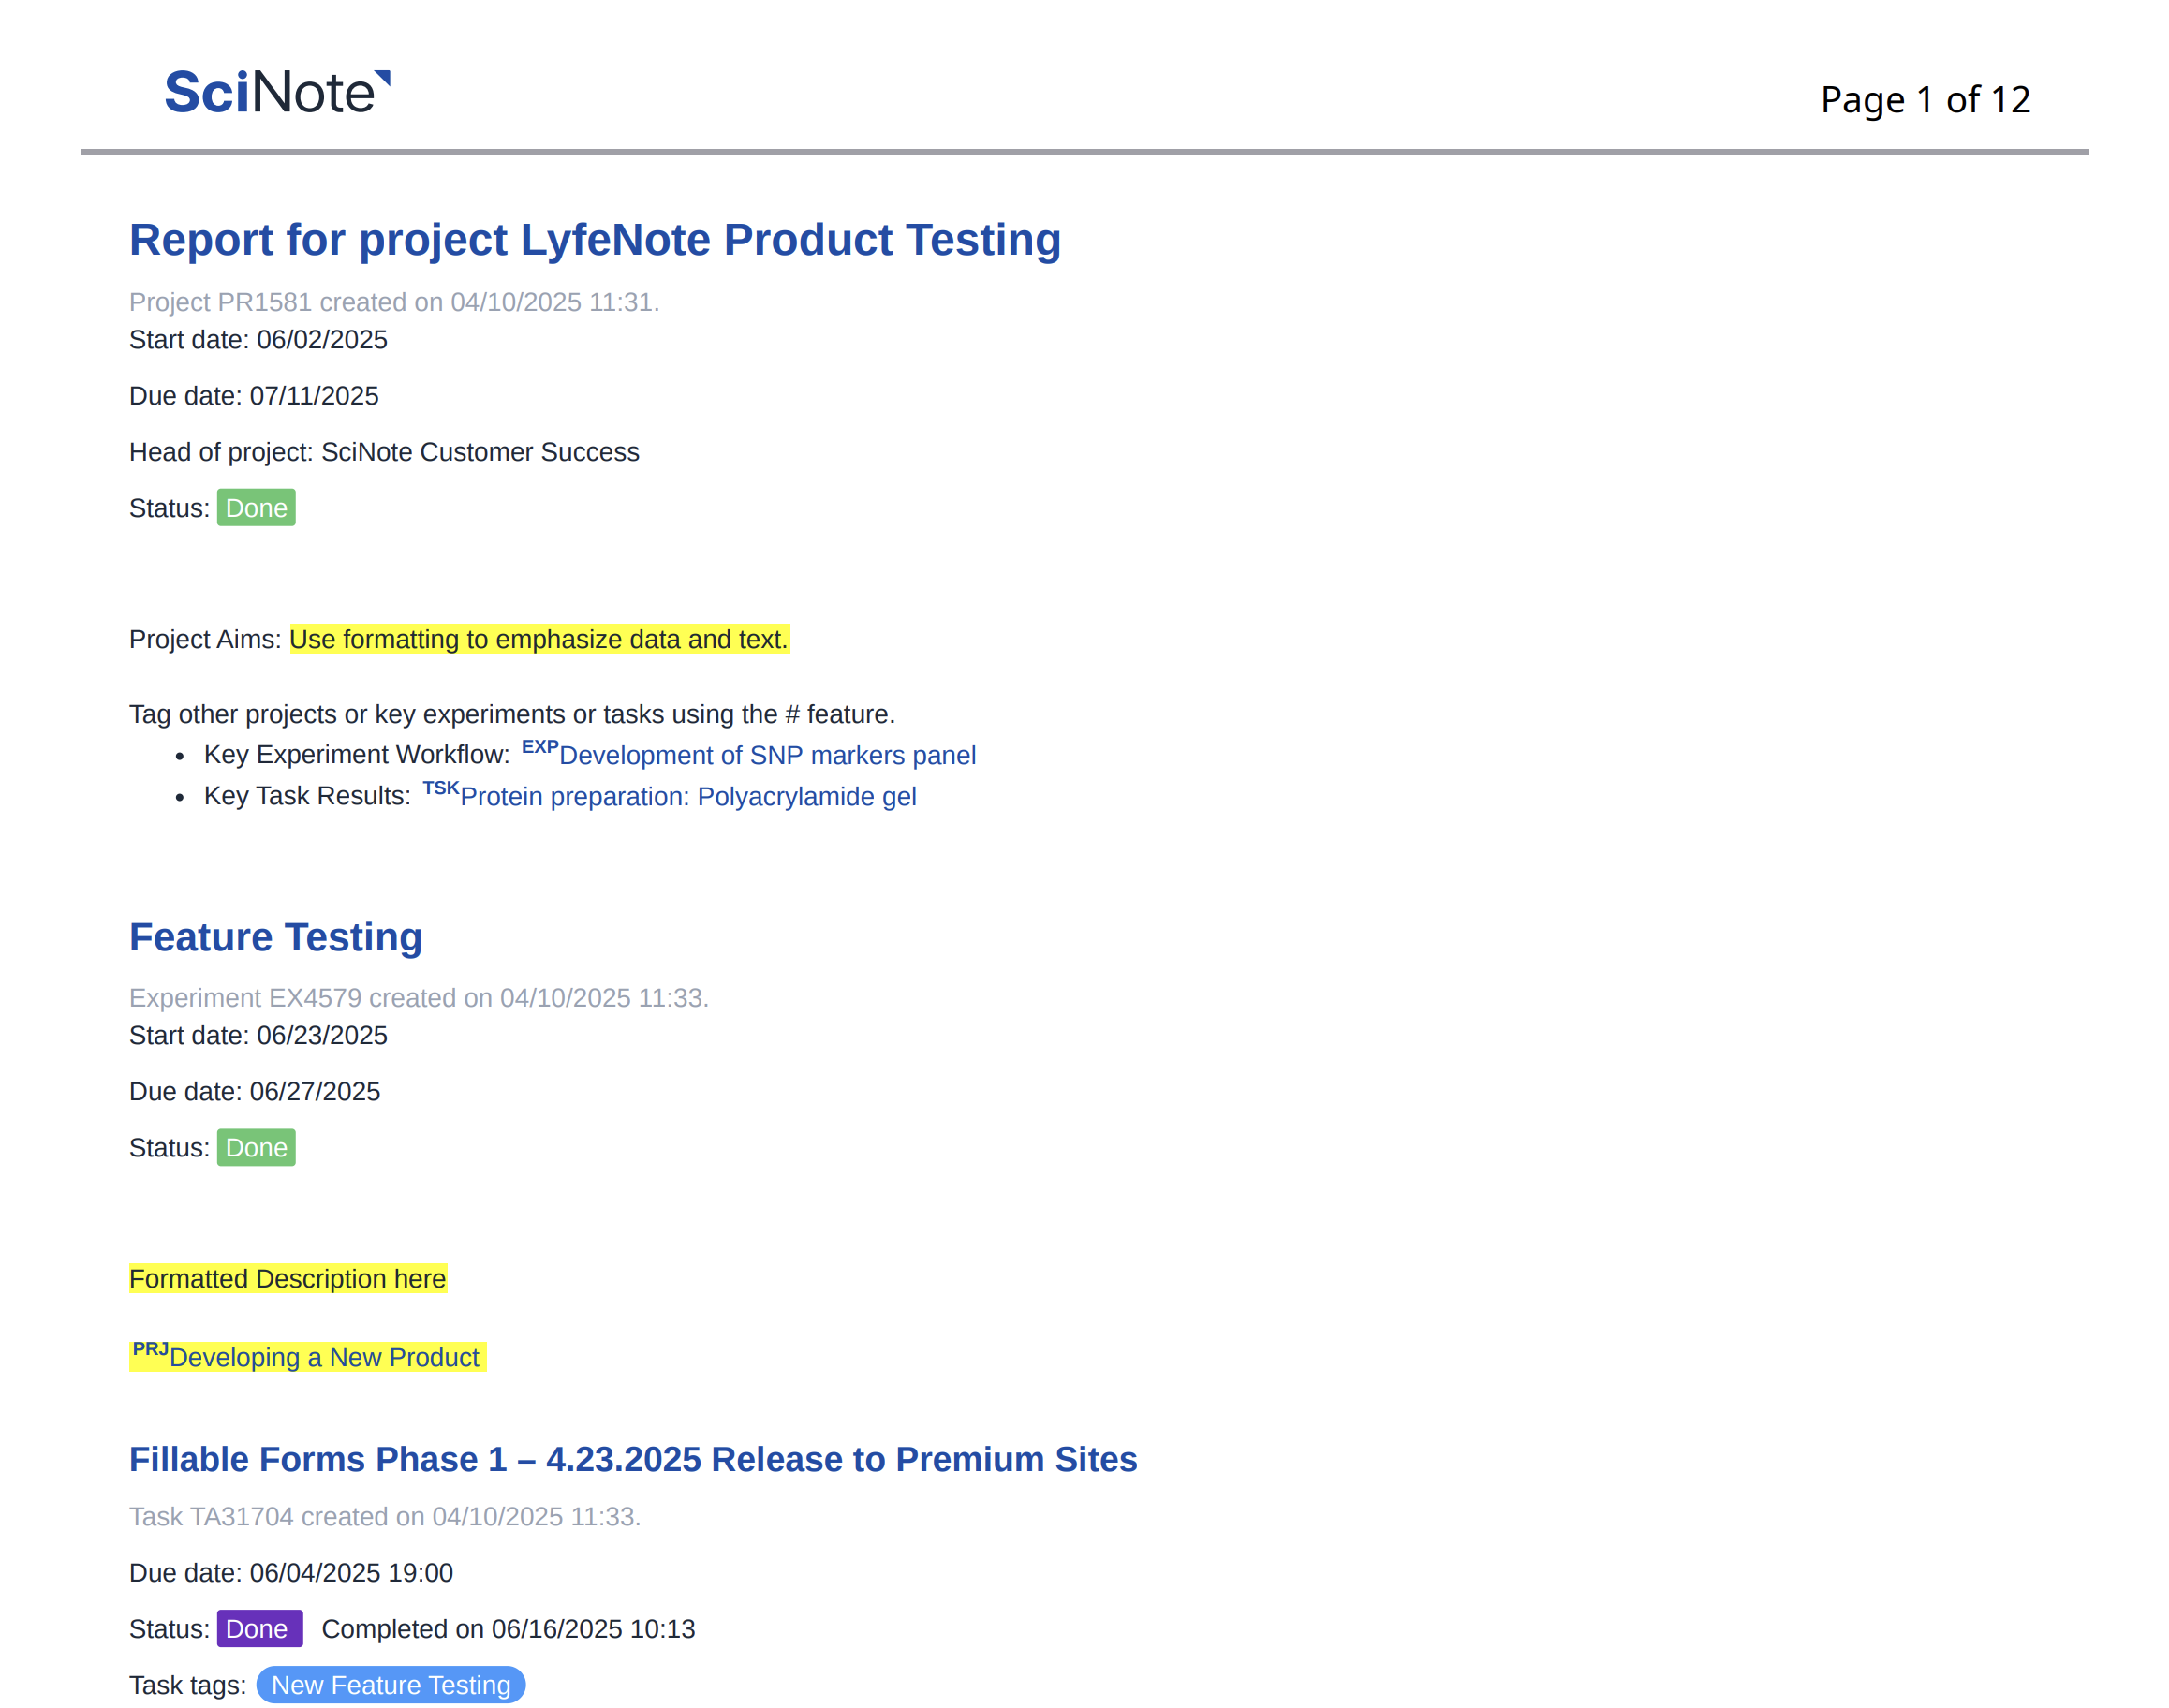Click the project's green Done status badge
This screenshot has width=2169, height=1708.
[256, 508]
